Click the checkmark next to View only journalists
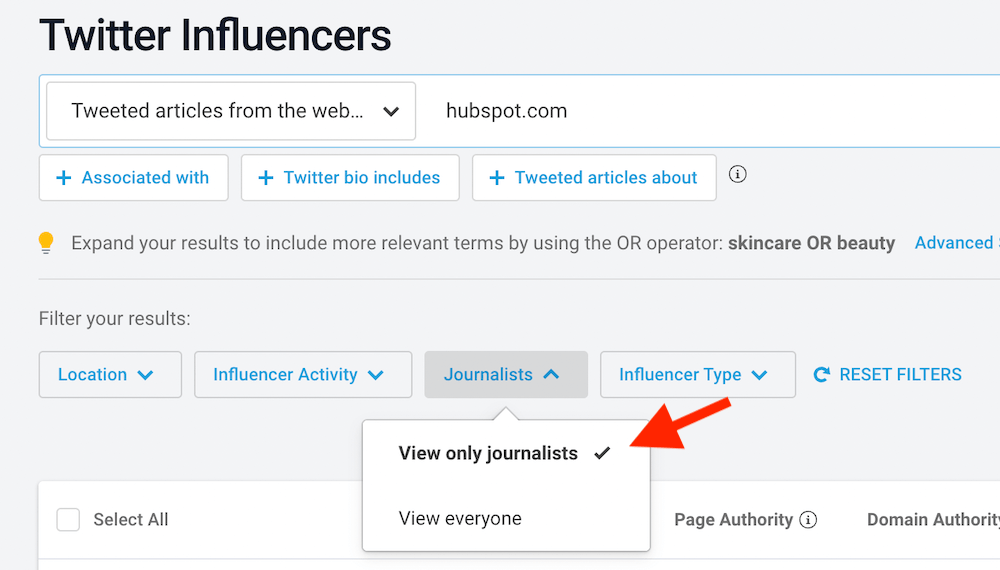This screenshot has height=570, width=1000. pyautogui.click(x=601, y=453)
